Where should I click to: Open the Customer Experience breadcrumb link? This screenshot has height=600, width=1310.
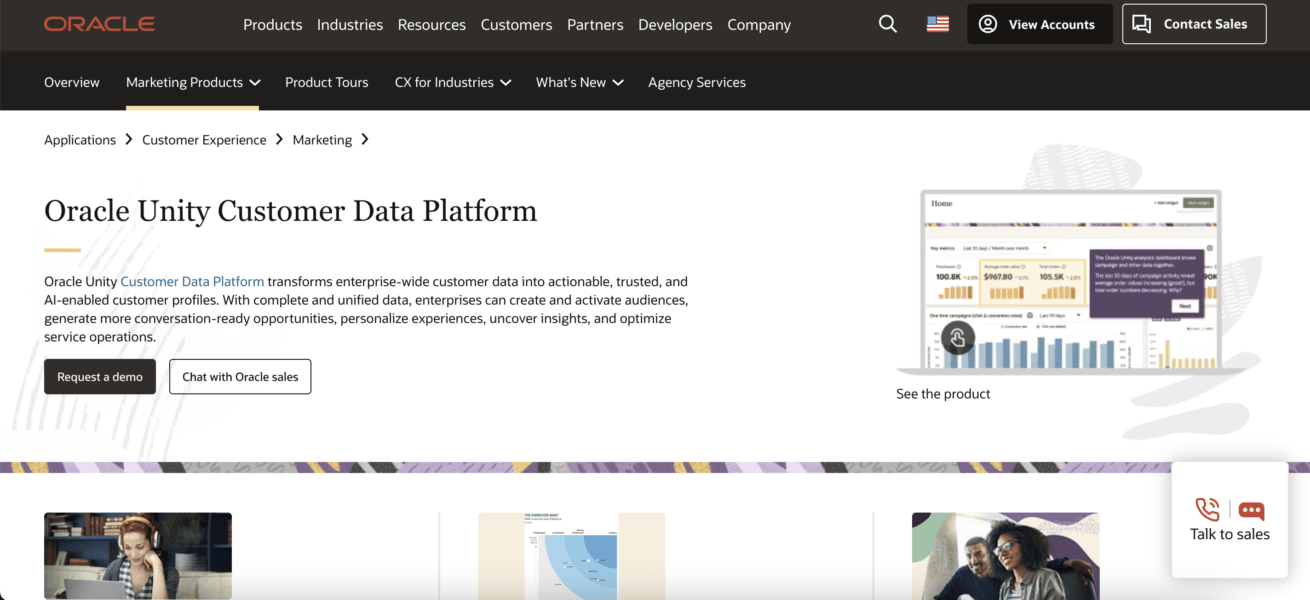point(203,139)
